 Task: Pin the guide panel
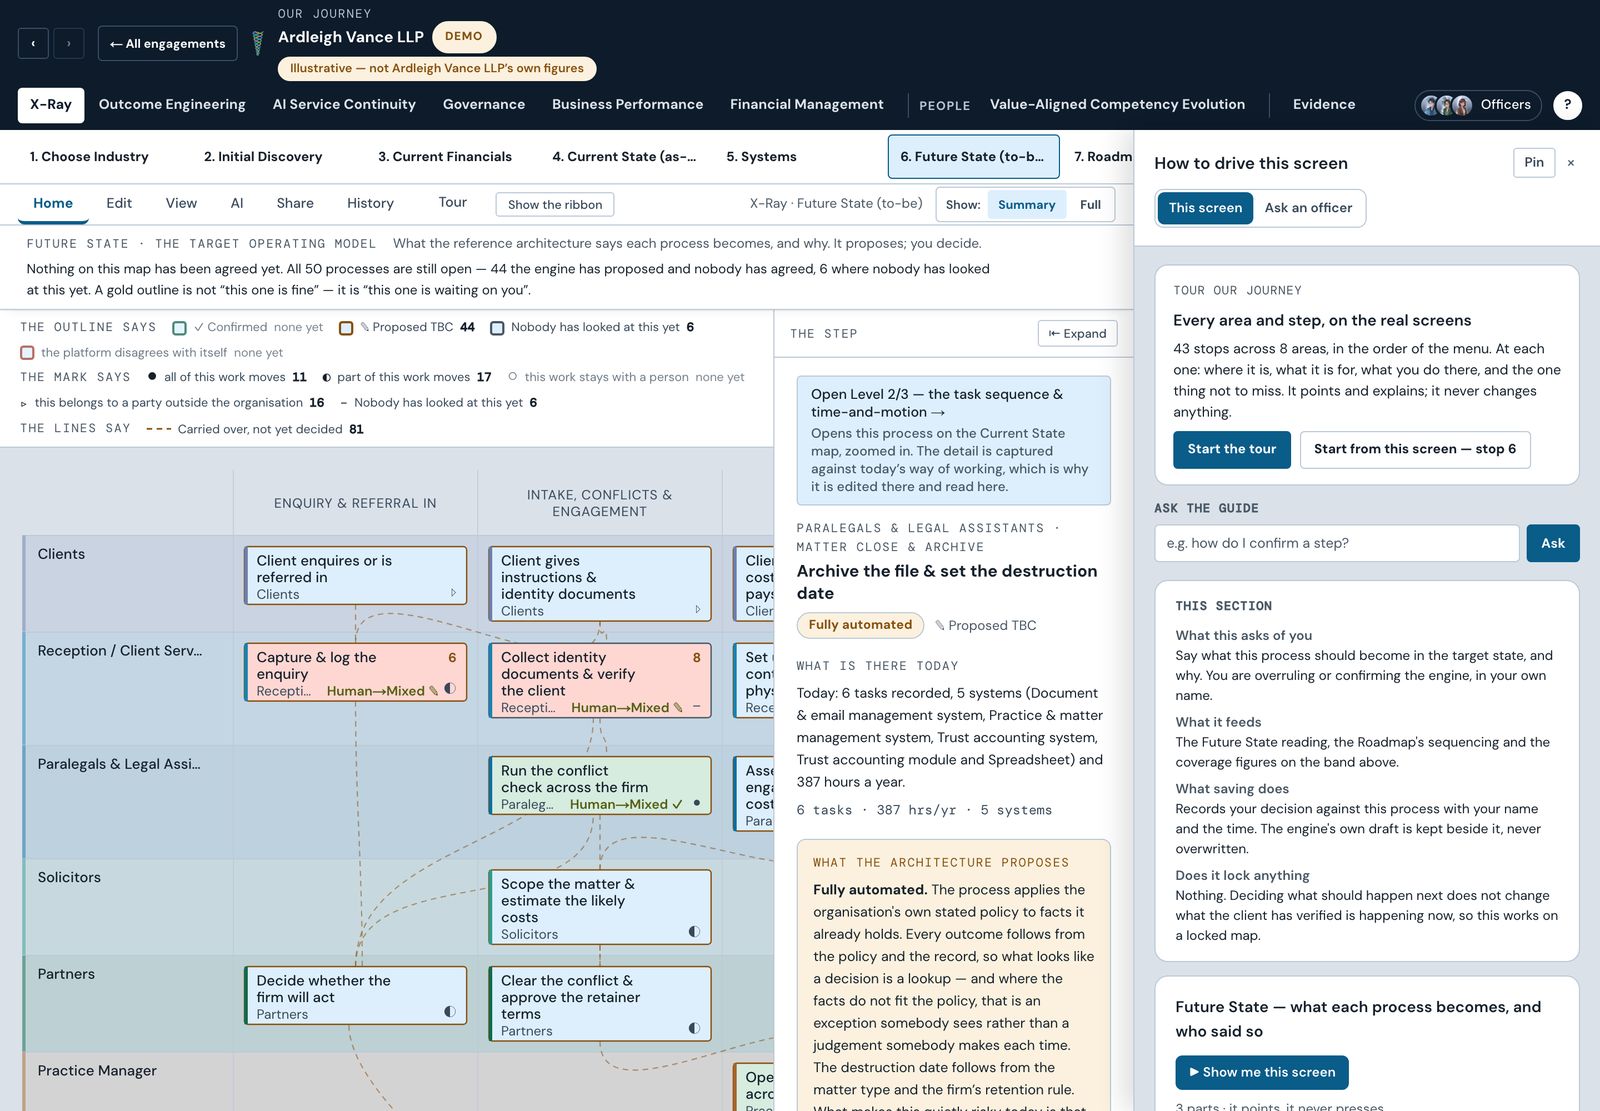click(x=1534, y=163)
